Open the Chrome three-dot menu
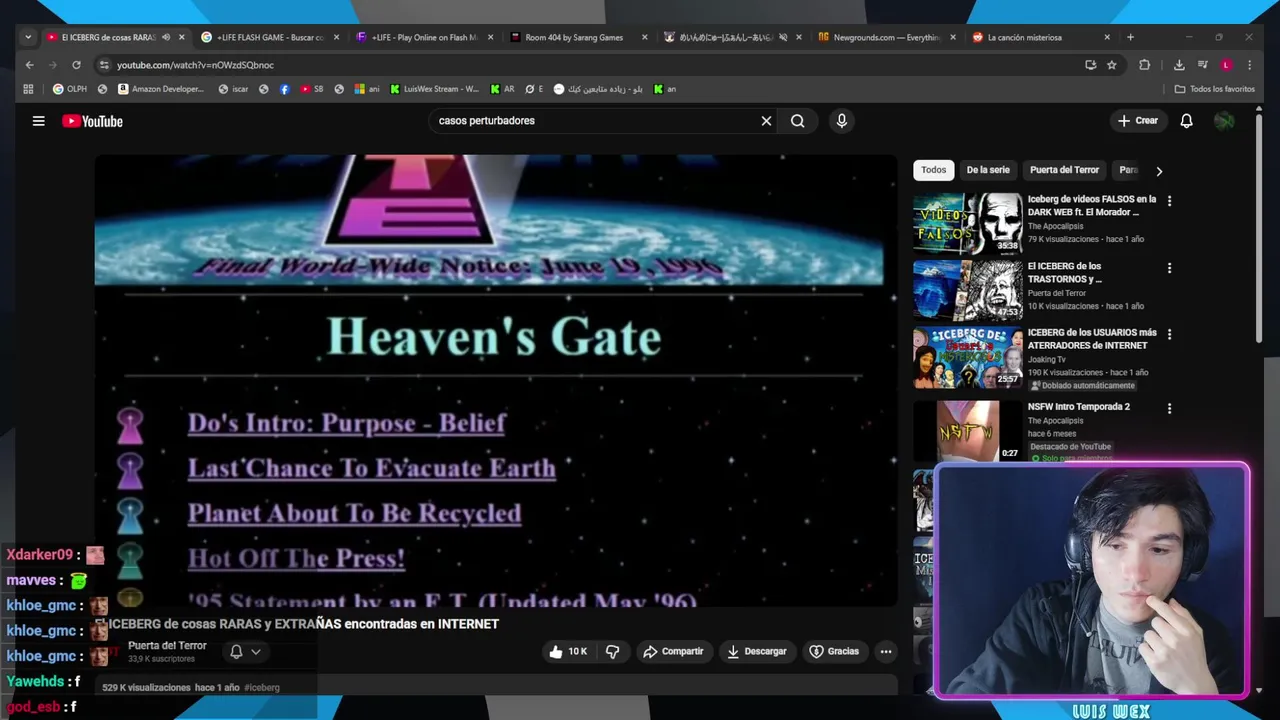Screen dimensions: 1280x720 coord(1249,65)
